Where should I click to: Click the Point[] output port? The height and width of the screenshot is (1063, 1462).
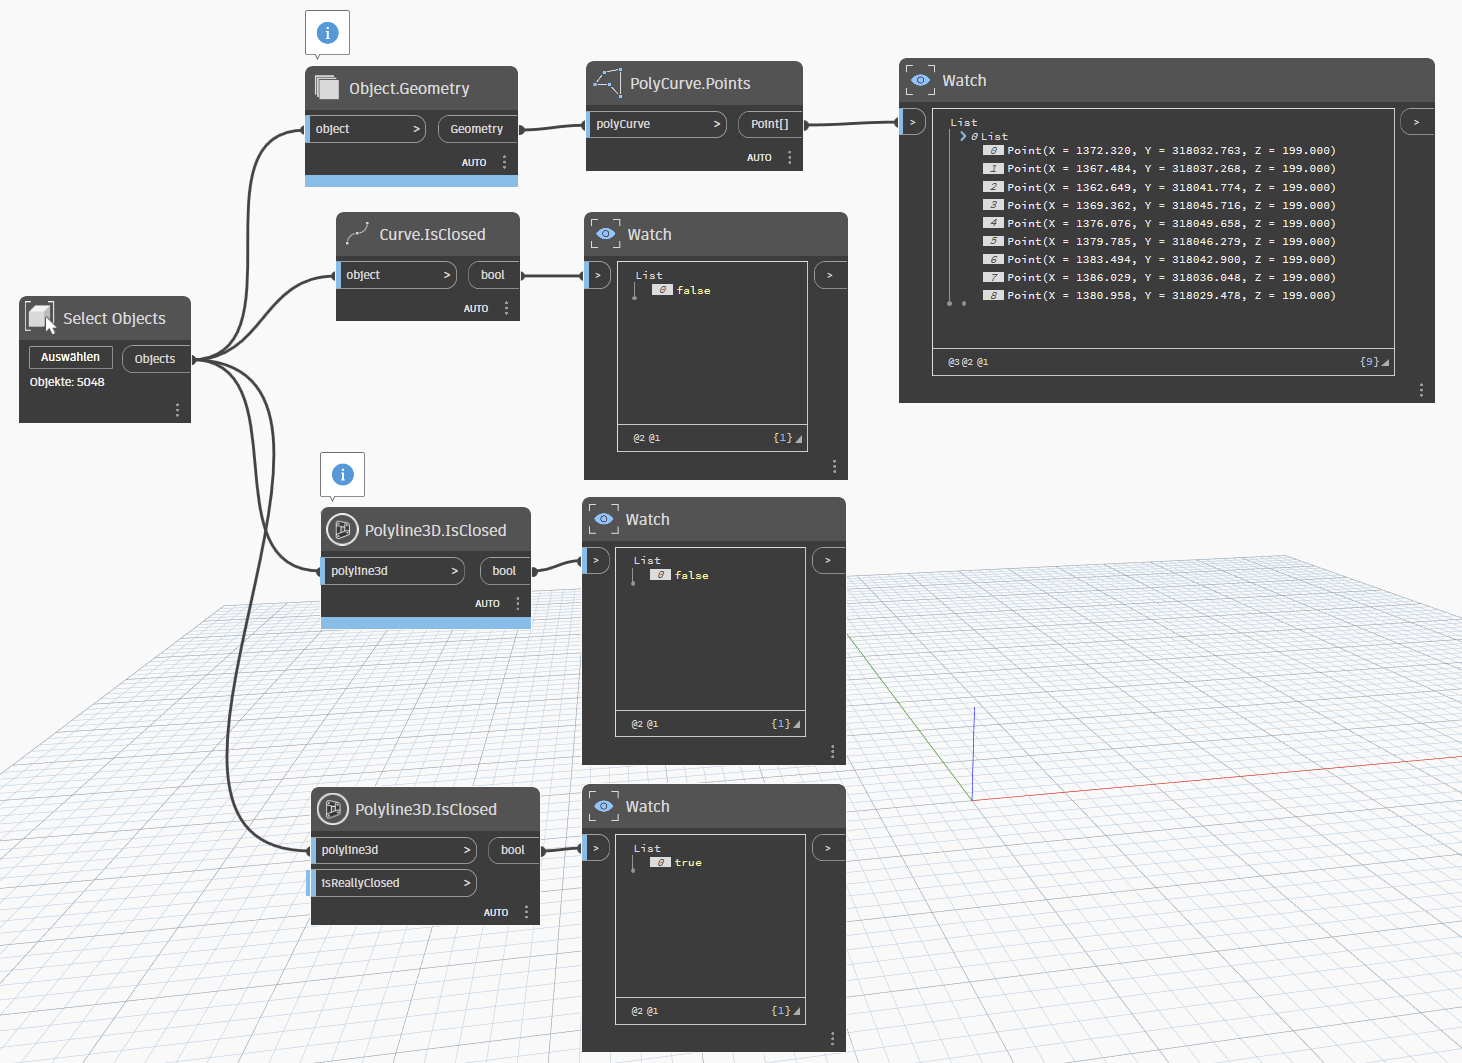(770, 124)
